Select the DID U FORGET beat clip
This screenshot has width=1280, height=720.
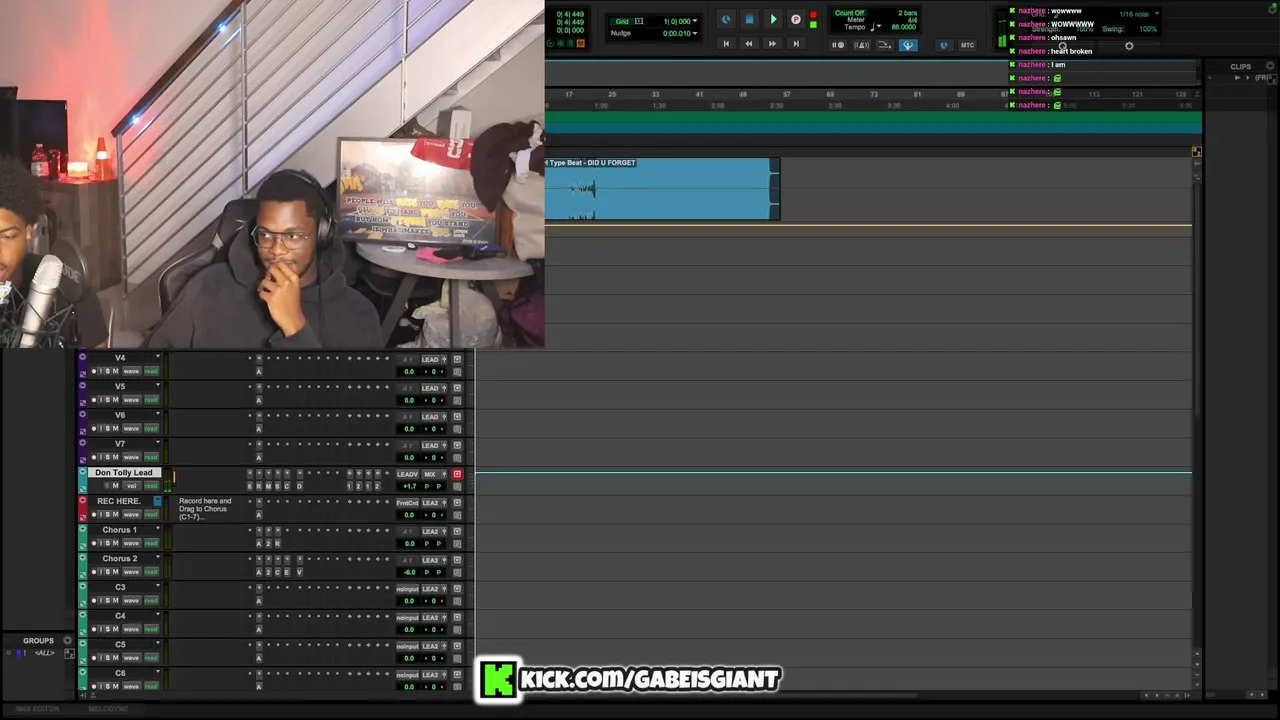[x=661, y=189]
